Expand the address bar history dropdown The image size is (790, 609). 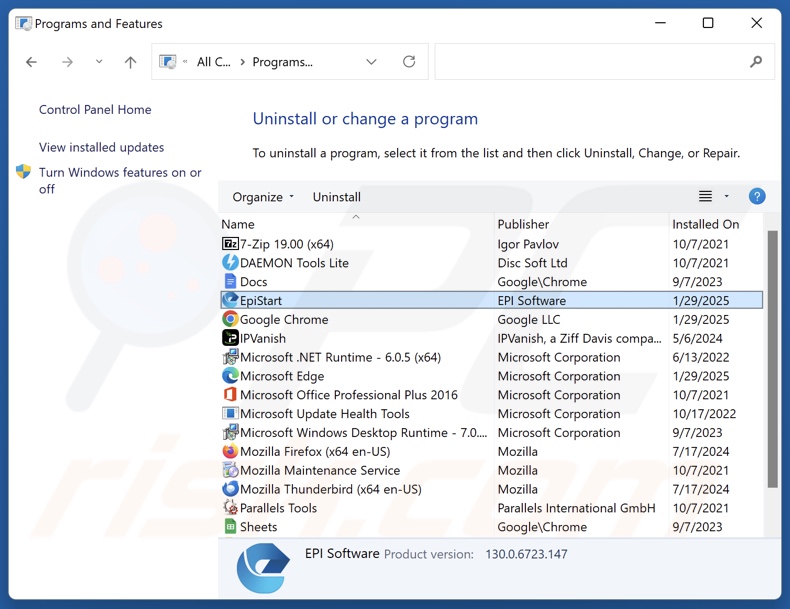click(x=371, y=61)
